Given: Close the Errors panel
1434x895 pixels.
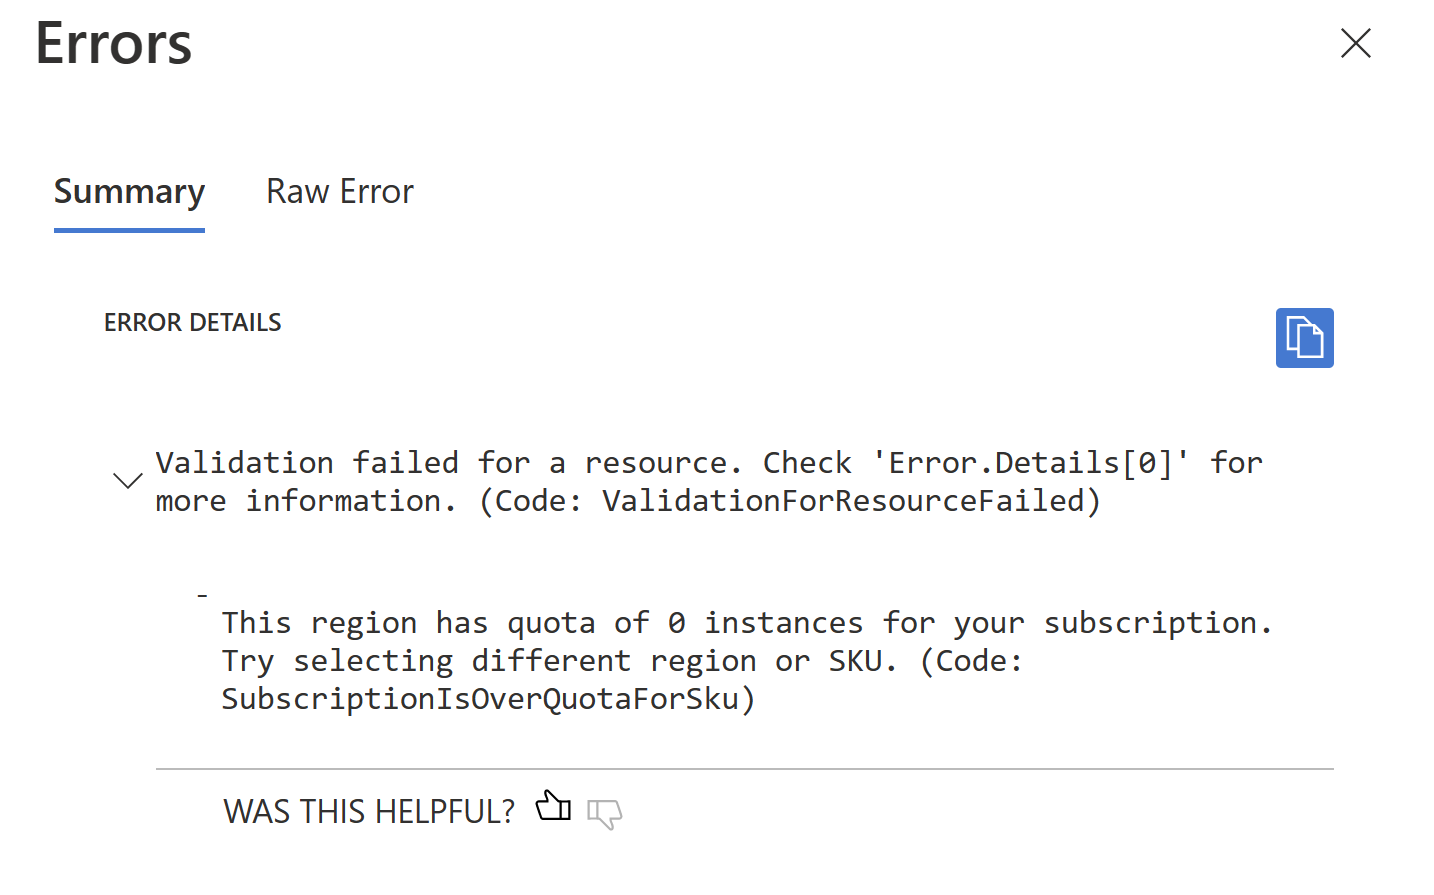Looking at the screenshot, I should click(1356, 43).
